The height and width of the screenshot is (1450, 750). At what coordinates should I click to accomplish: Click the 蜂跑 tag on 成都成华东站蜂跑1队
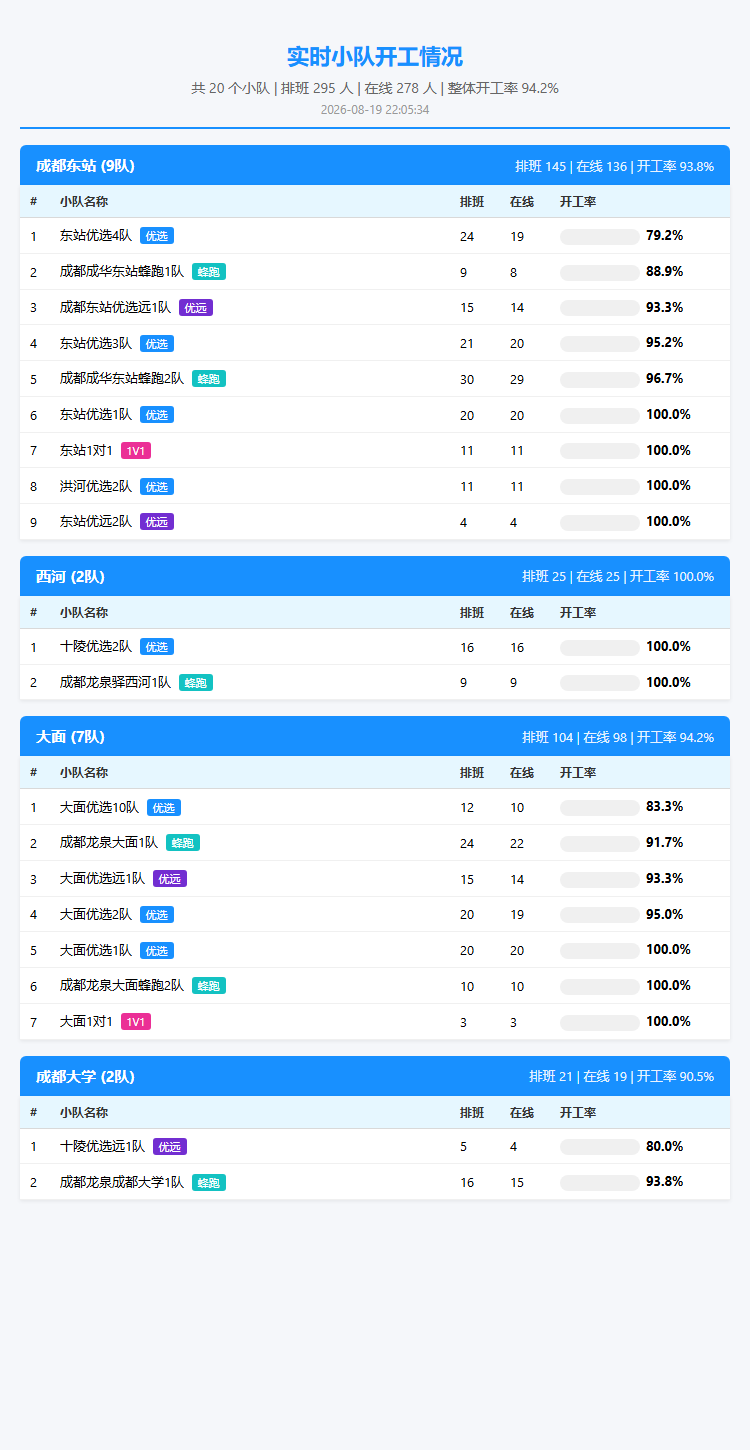point(209,272)
